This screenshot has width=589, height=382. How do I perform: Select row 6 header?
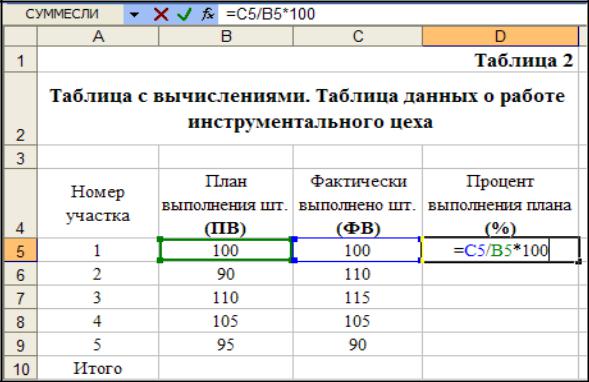(20, 274)
